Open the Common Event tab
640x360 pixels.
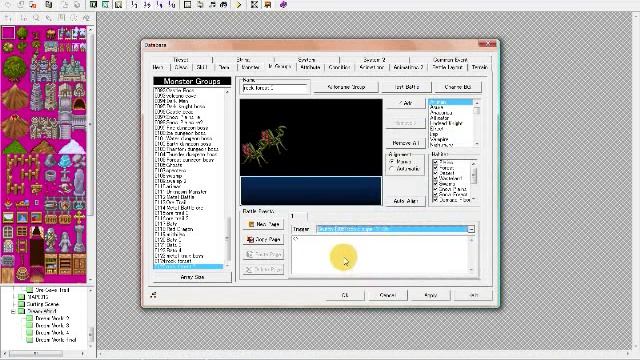point(450,60)
